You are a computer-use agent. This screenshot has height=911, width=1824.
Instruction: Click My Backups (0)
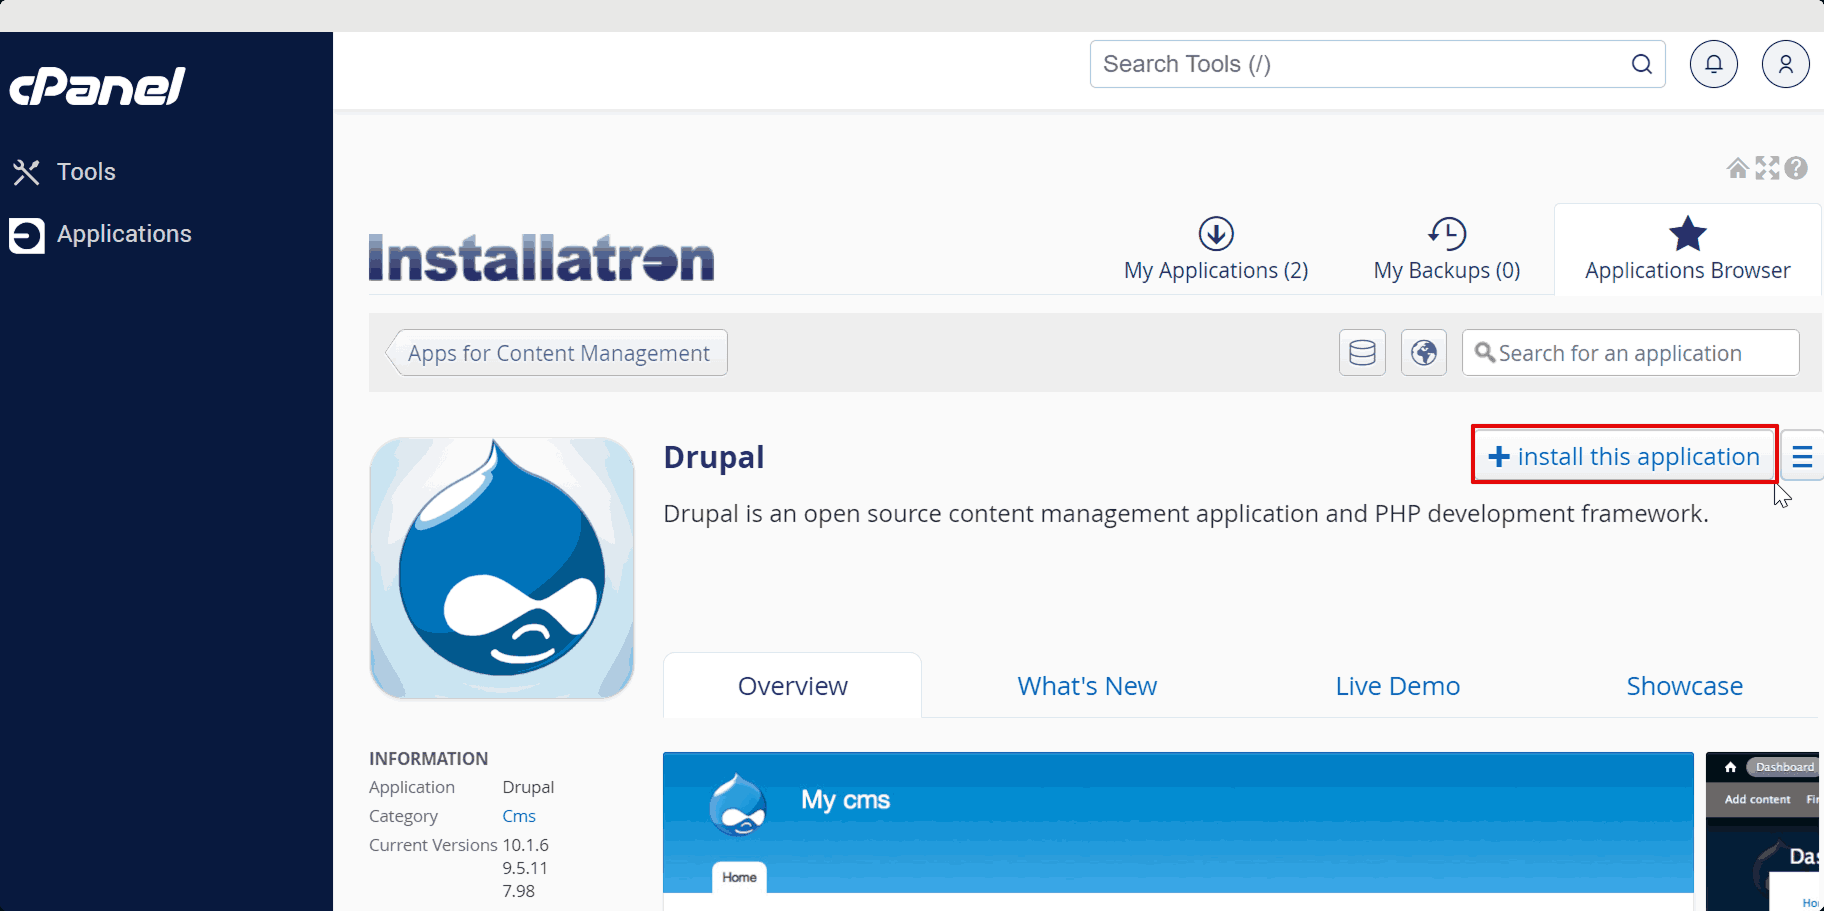tap(1446, 250)
